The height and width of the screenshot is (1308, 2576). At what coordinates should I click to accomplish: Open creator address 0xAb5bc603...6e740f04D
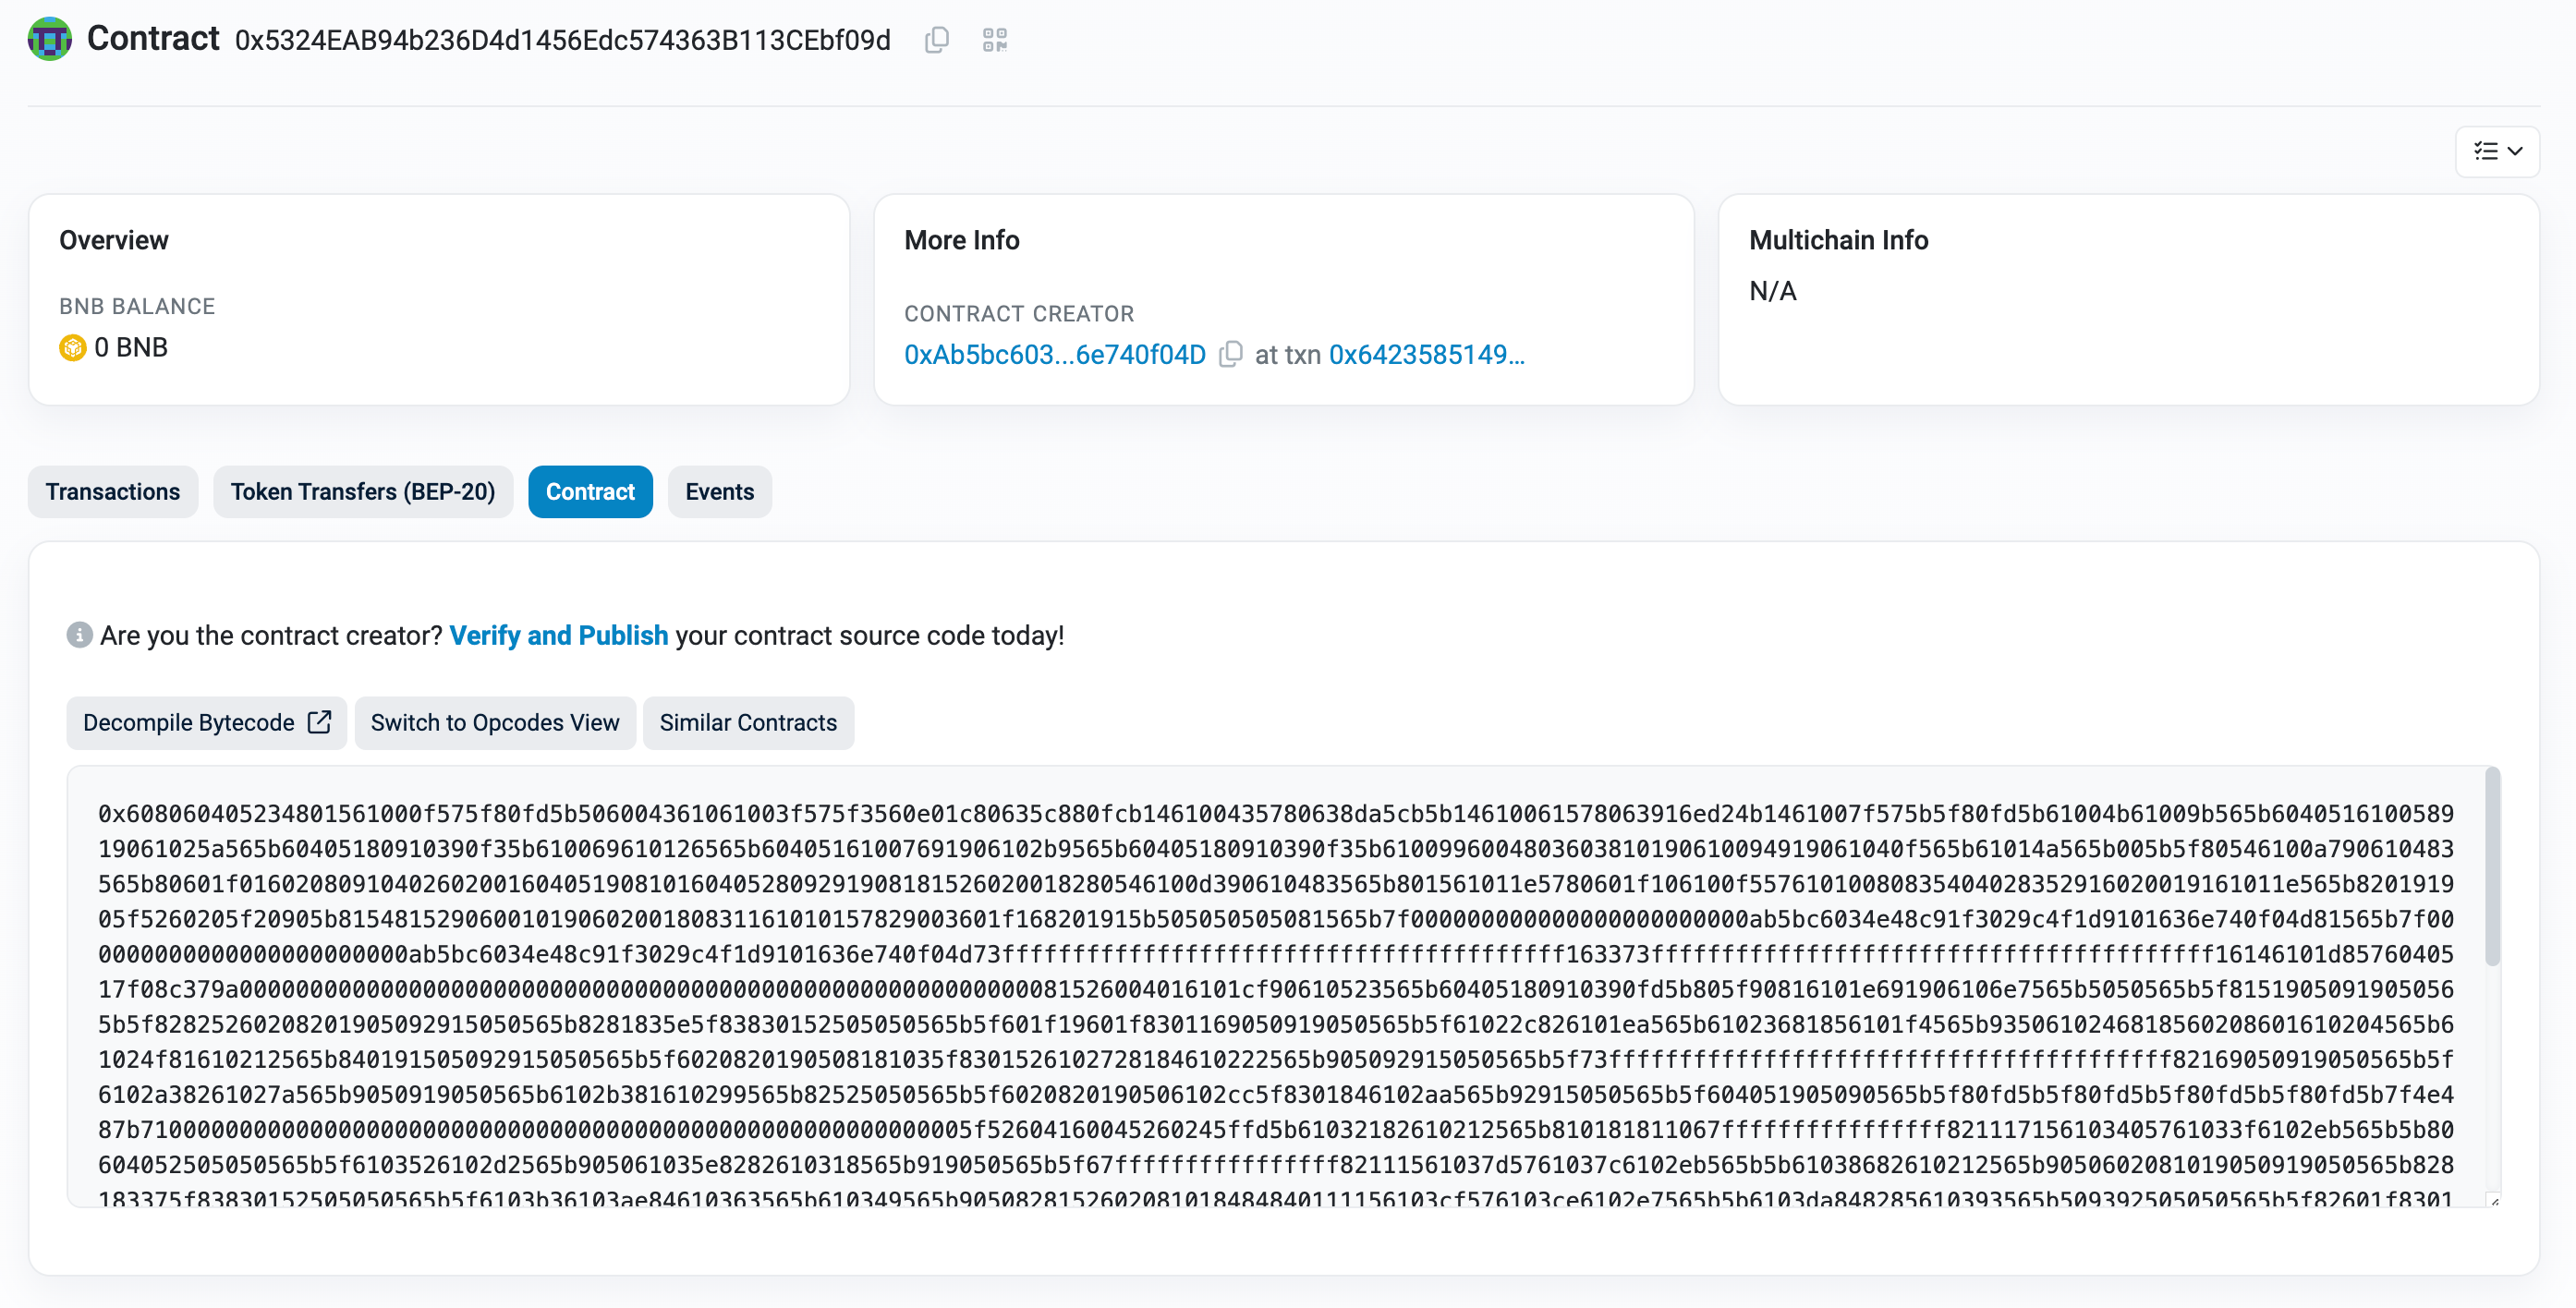coord(1054,354)
